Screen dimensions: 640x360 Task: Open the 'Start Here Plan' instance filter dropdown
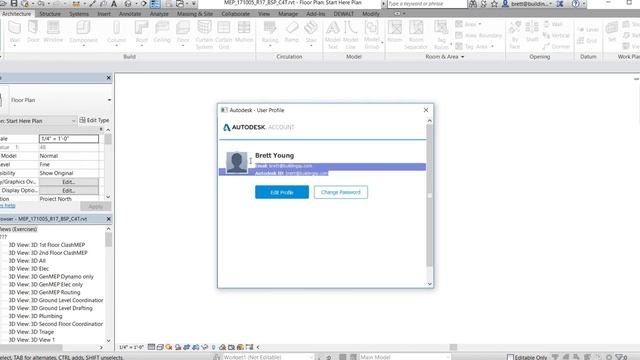pos(73,121)
